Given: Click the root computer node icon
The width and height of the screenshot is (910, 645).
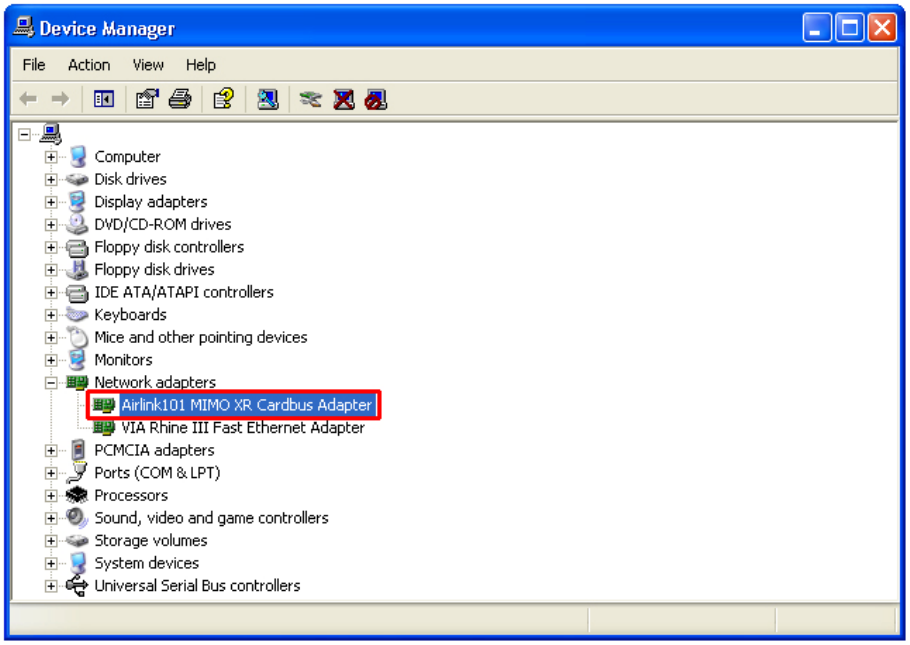Looking at the screenshot, I should point(50,134).
